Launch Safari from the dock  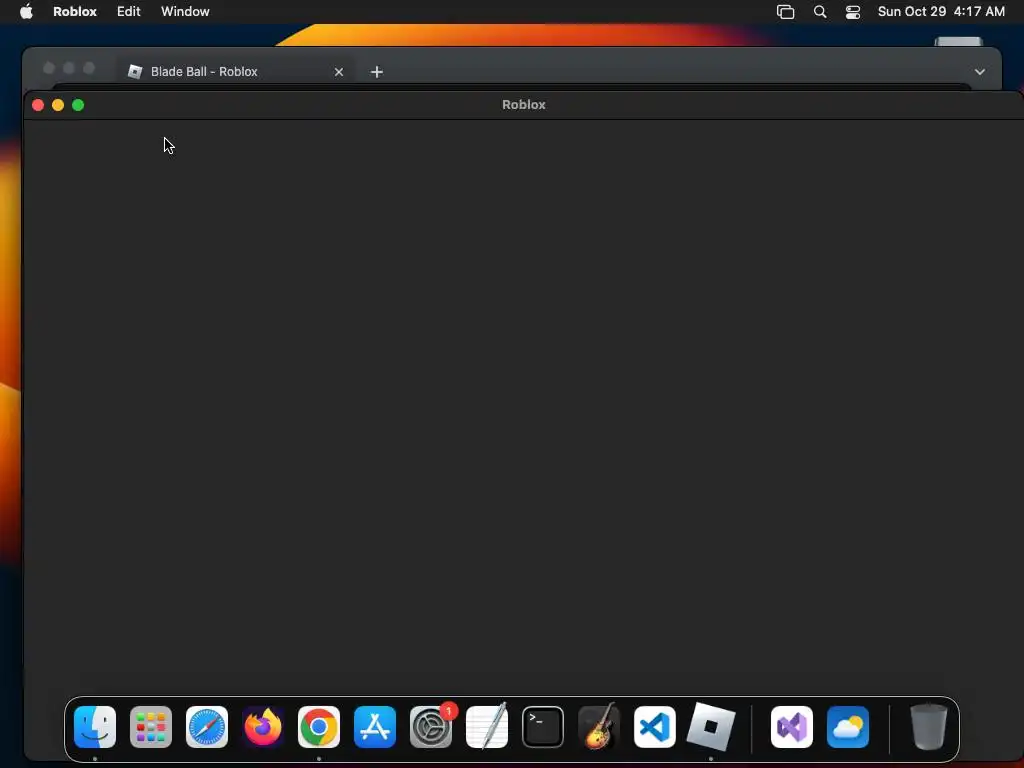pos(207,727)
